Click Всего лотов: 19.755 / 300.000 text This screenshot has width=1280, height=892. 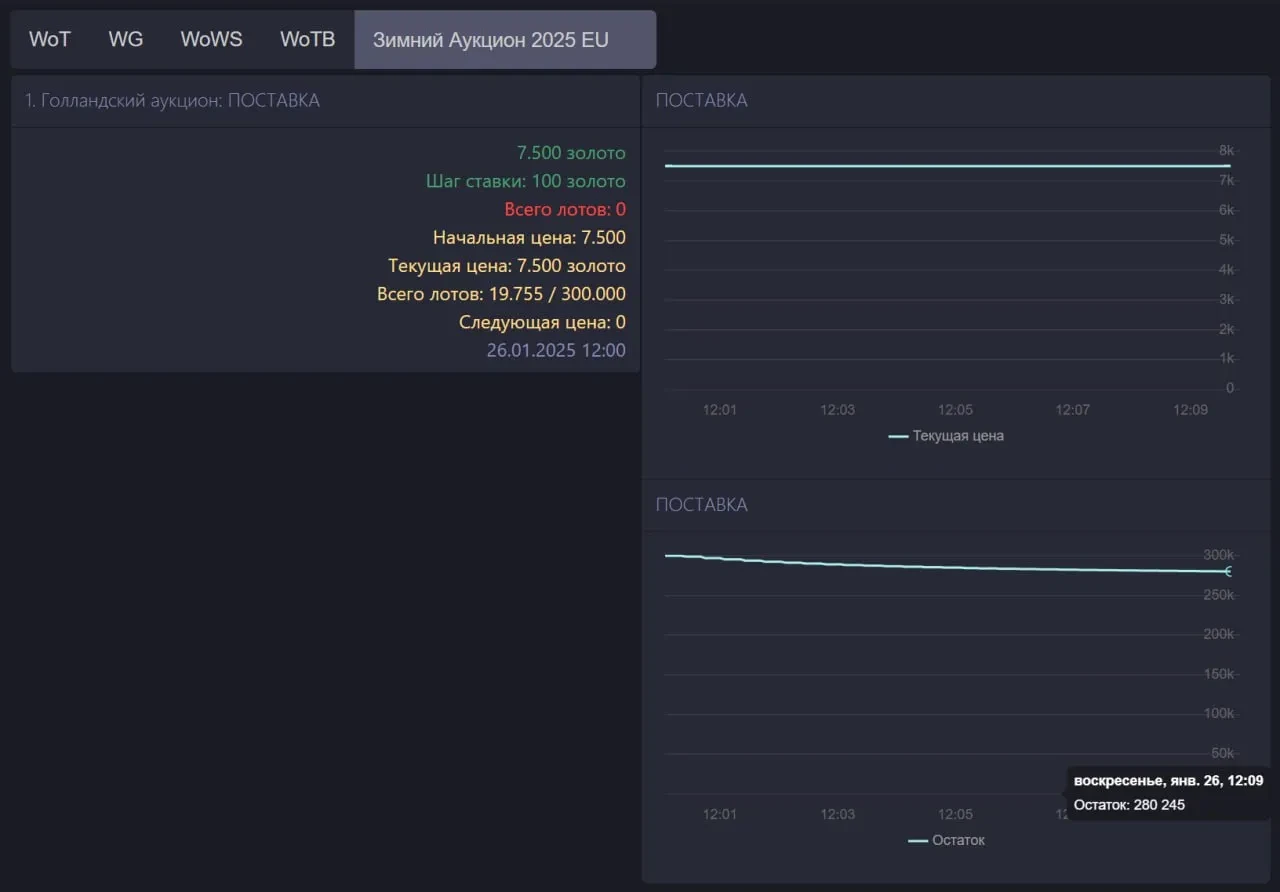501,294
